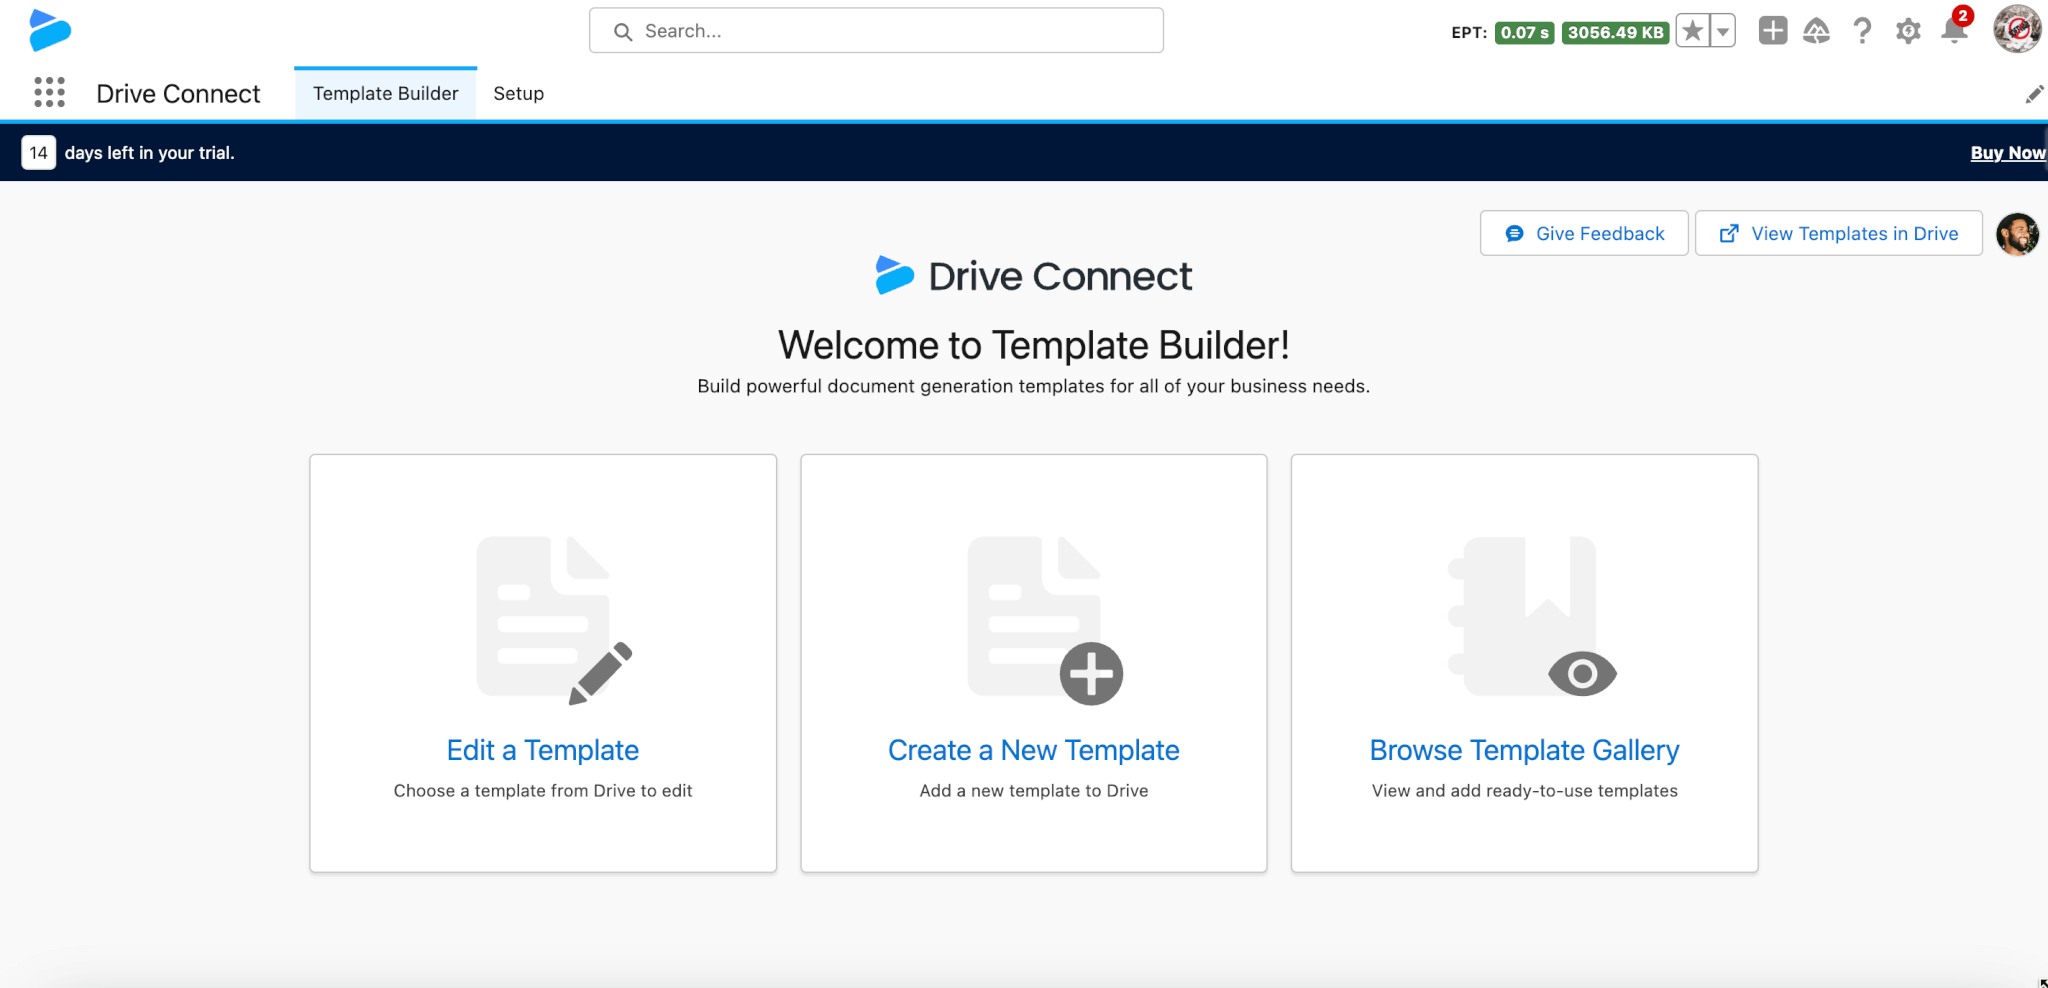Click 'Choose a template from Drive to edit' text
This screenshot has width=2048, height=988.
coord(543,790)
